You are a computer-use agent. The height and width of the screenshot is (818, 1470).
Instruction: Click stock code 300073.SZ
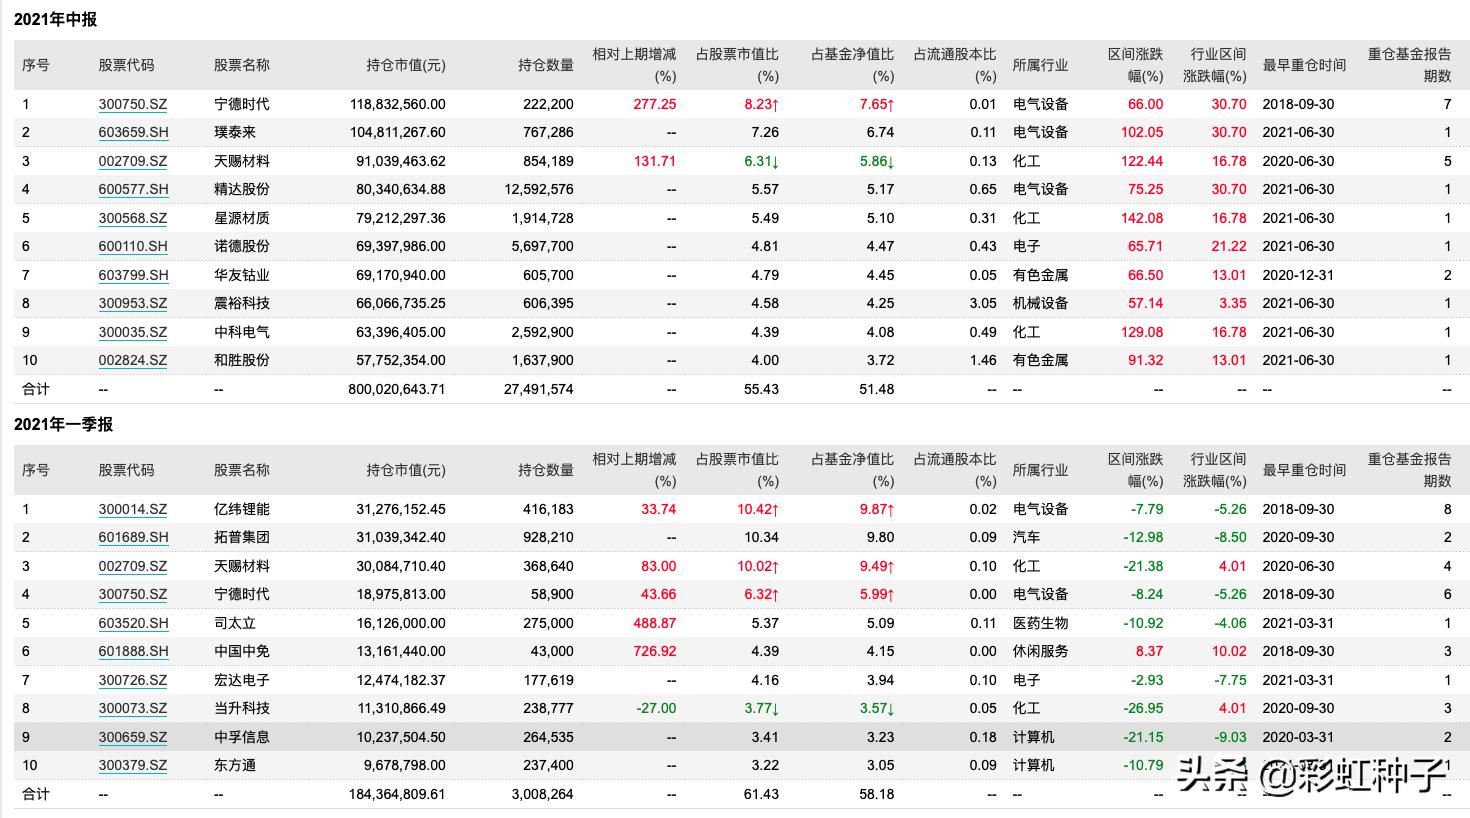(132, 708)
